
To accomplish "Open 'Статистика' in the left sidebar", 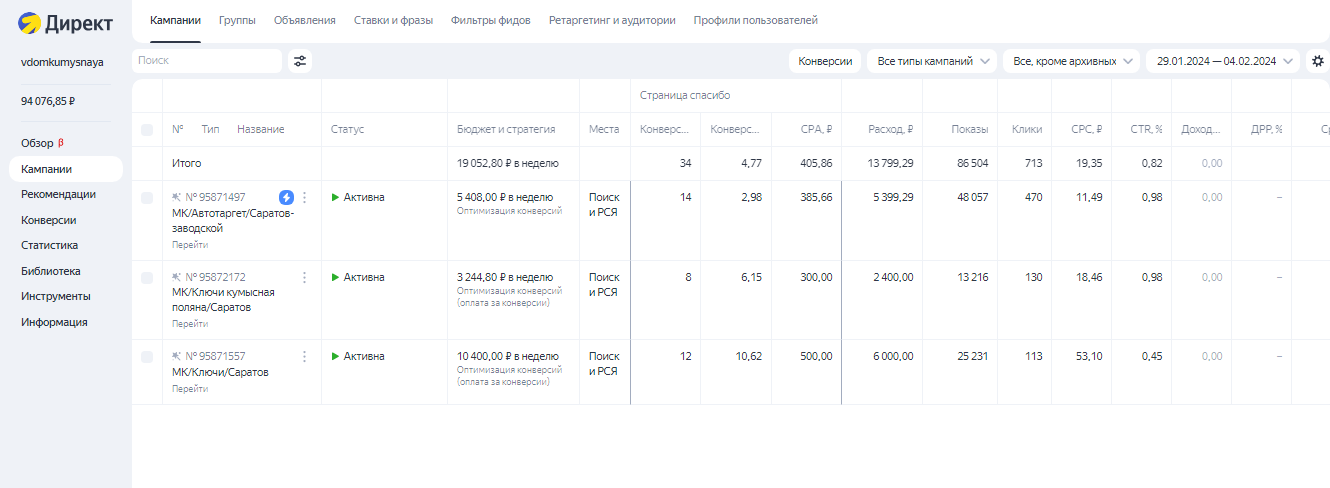I will point(49,245).
